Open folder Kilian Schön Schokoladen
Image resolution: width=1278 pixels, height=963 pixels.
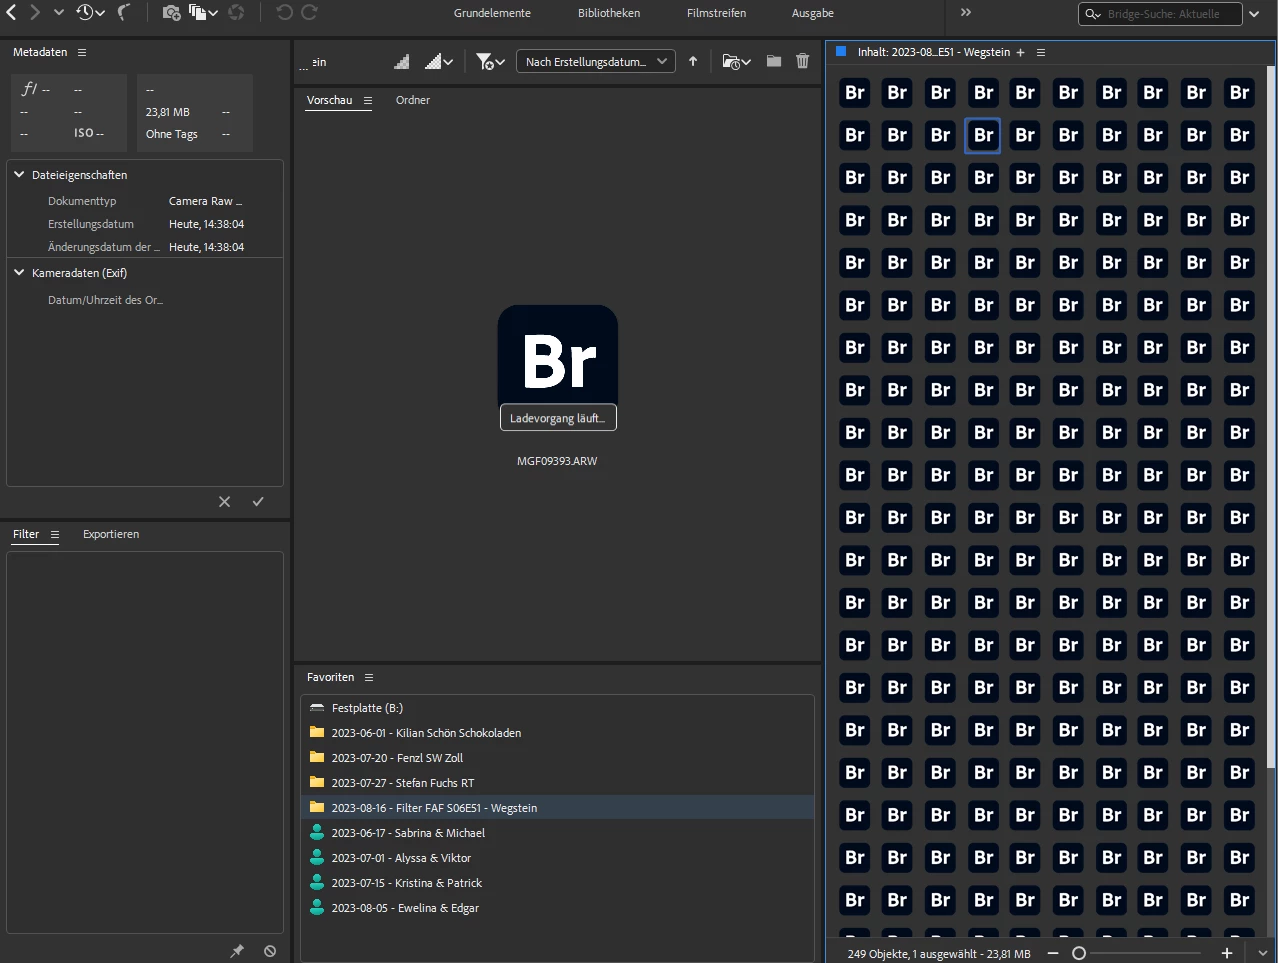pos(557,733)
